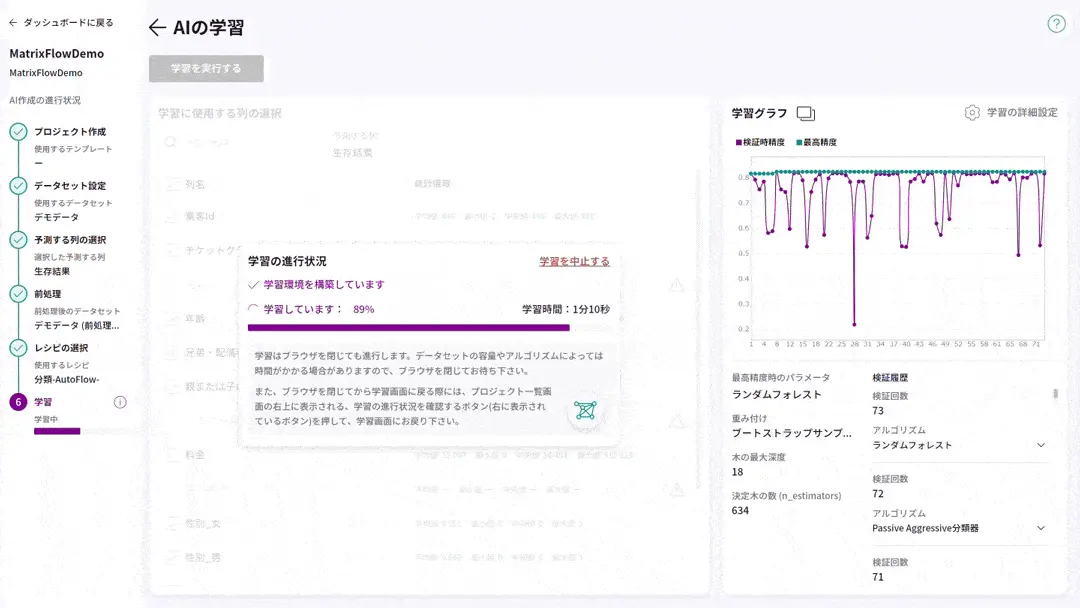
Task: Click 学習を中止する to stop training
Action: pos(574,261)
